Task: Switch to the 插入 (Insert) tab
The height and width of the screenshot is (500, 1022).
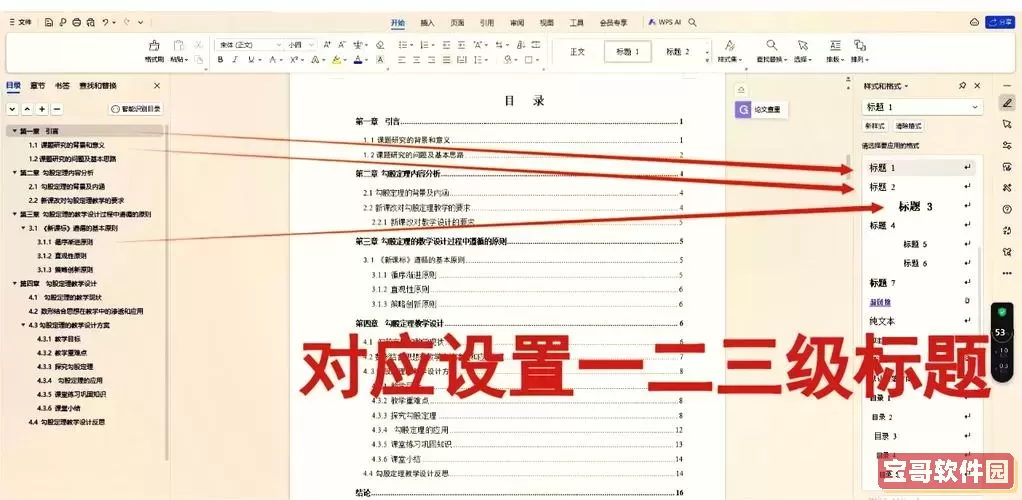Action: click(428, 22)
